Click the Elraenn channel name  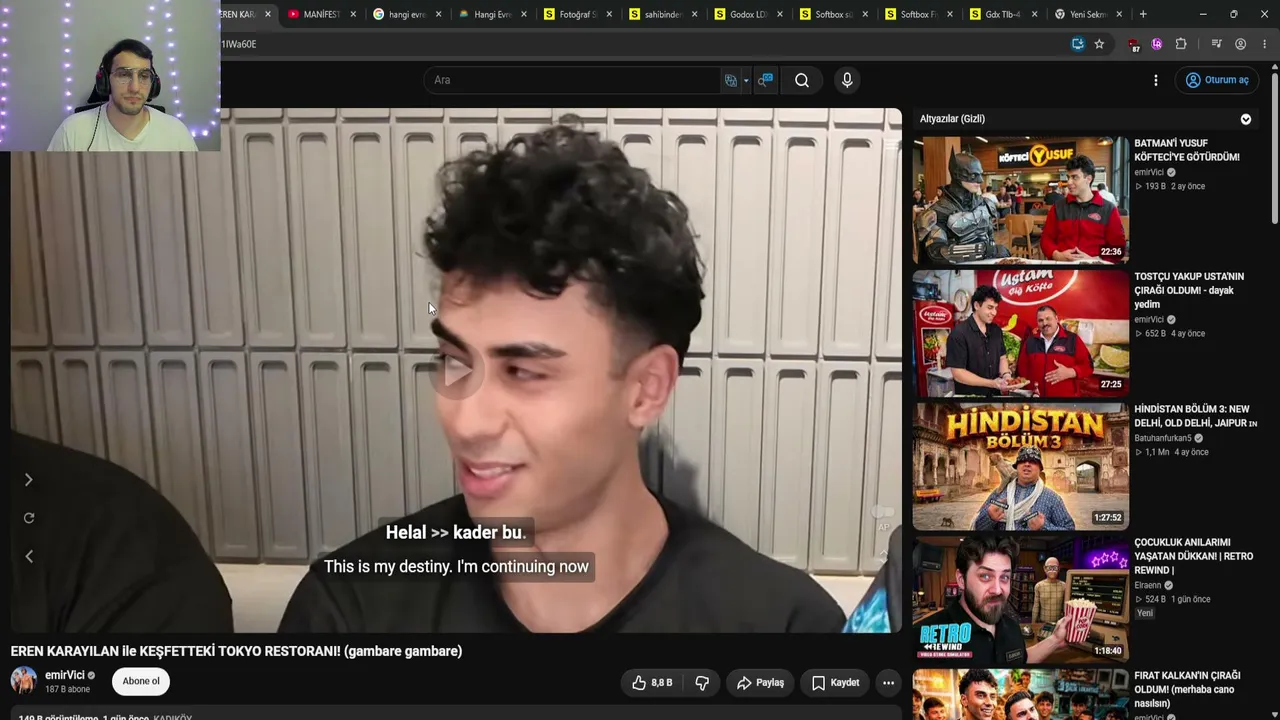tap(1148, 585)
